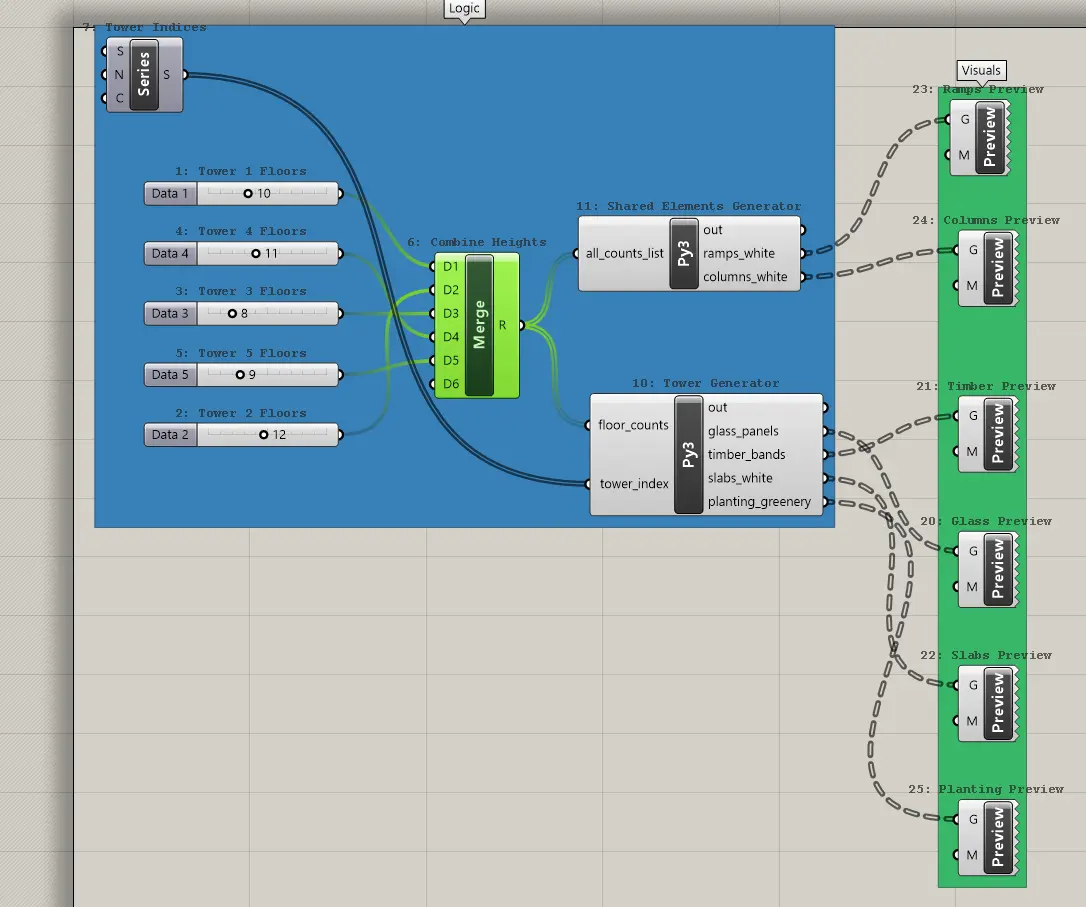This screenshot has height=907, width=1086.
Task: Click the Py3 Shared Elements Generator node
Action: (x=684, y=253)
